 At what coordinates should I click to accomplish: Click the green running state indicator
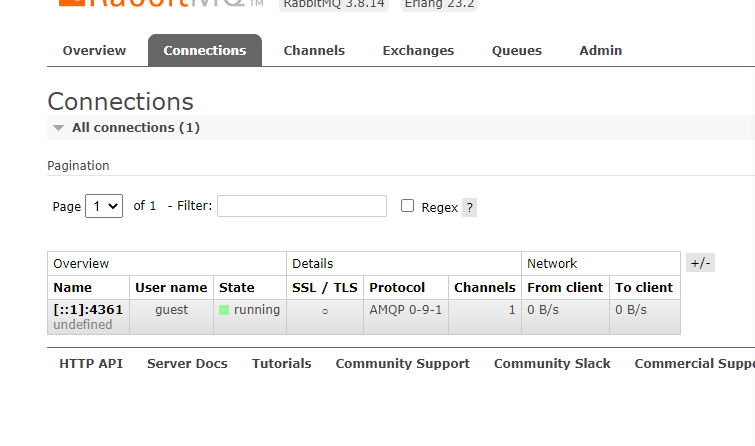pos(225,310)
